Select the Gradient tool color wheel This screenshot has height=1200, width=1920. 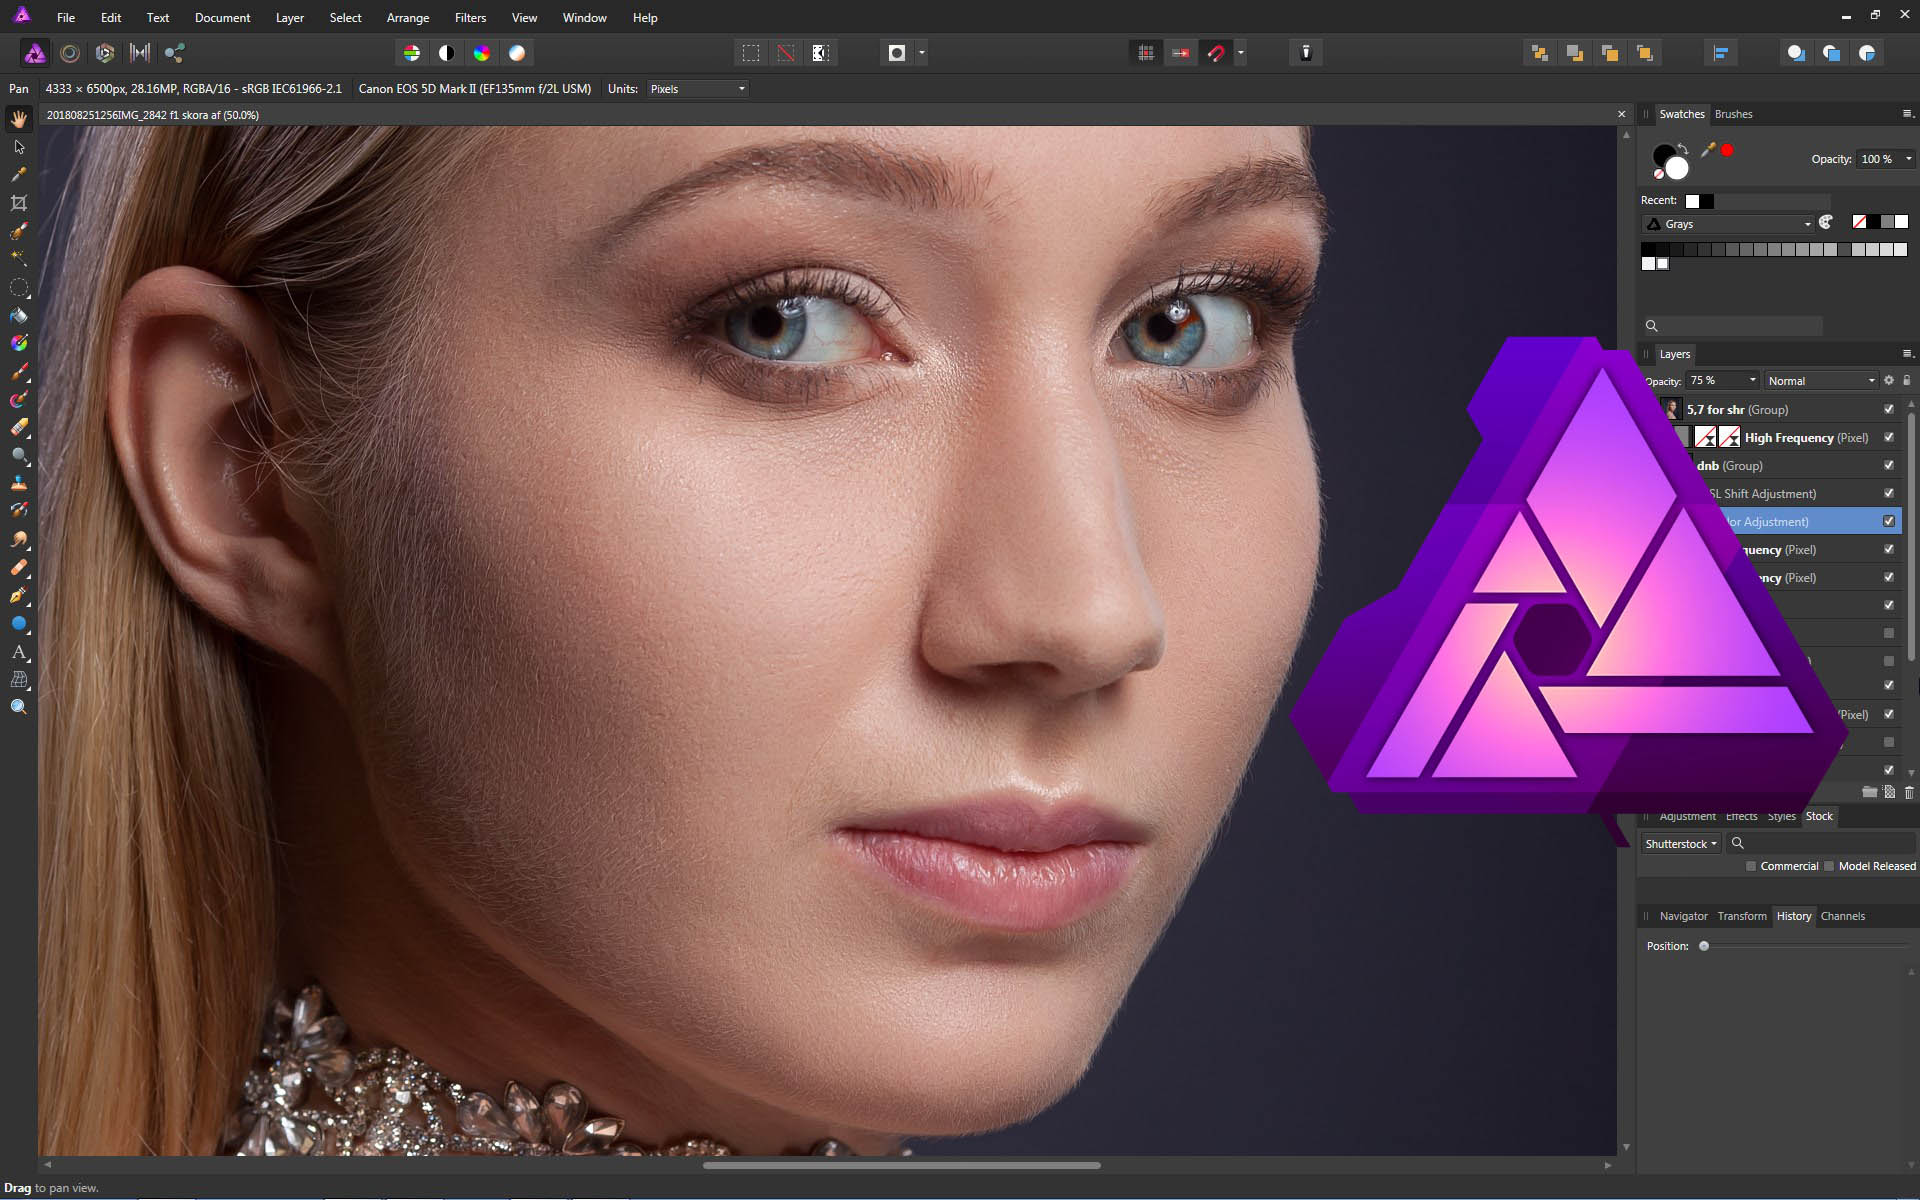[x=19, y=343]
